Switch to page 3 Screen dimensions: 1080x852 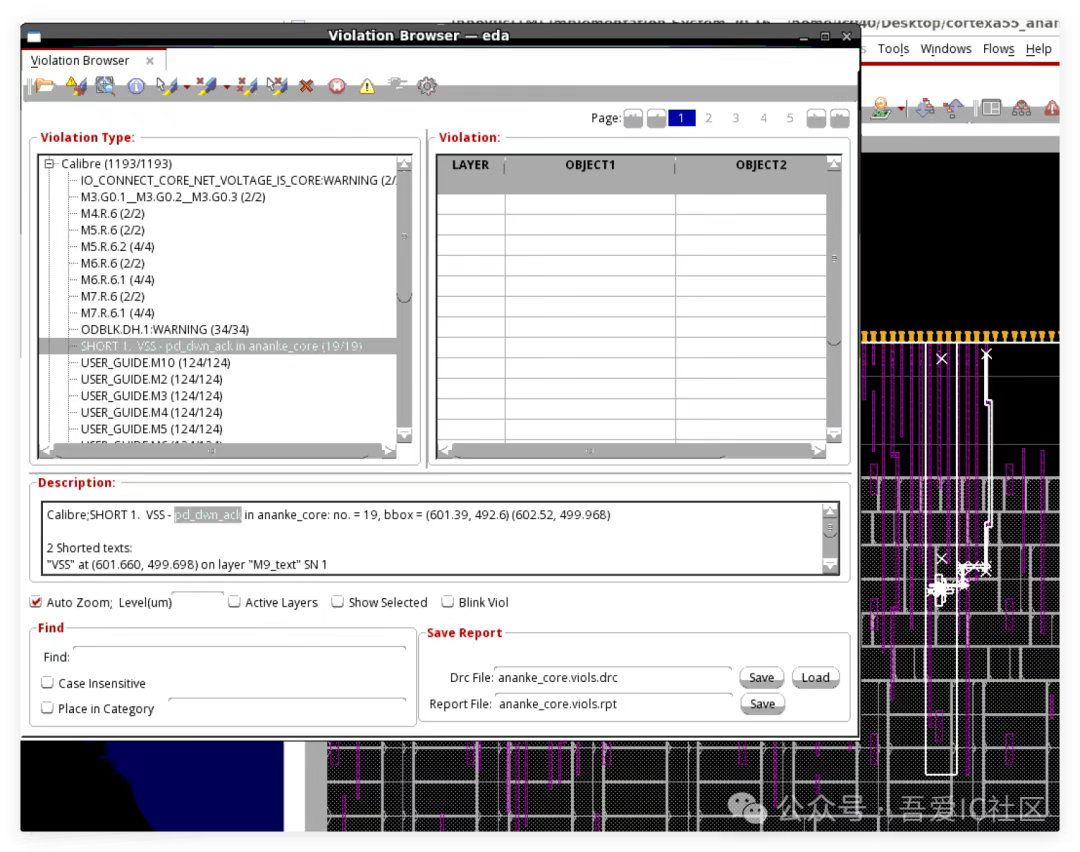coord(736,118)
